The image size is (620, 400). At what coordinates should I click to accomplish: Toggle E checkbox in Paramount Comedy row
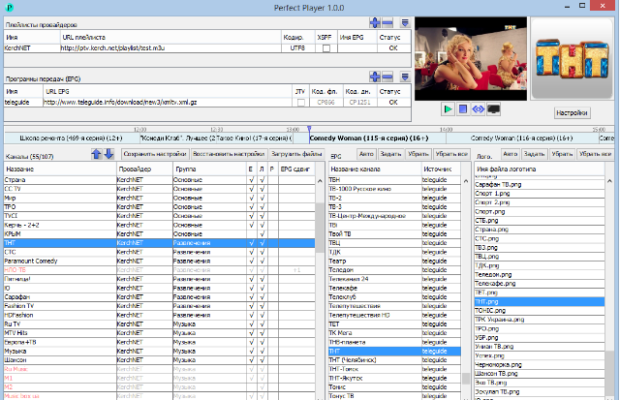coord(251,261)
